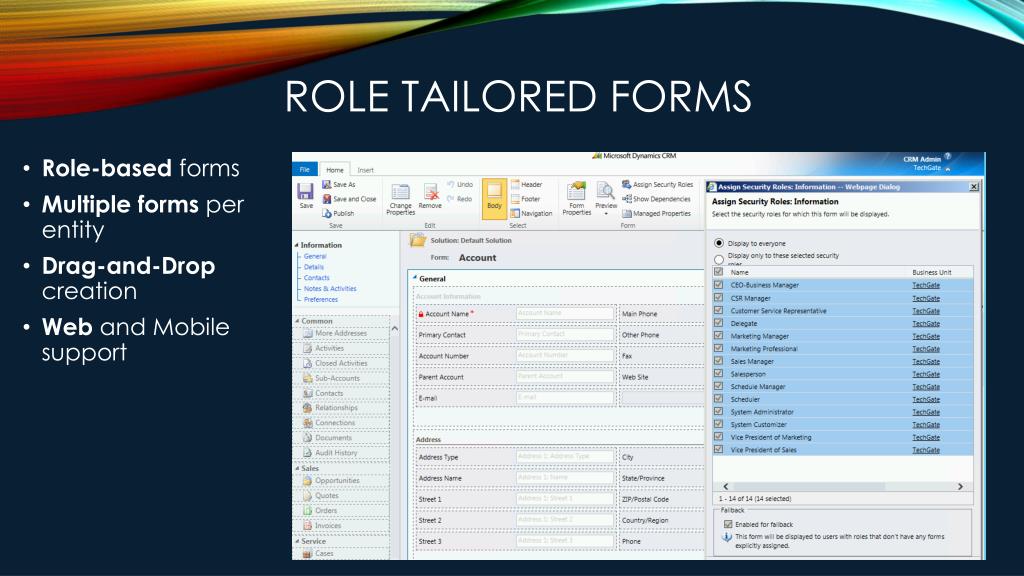Image resolution: width=1024 pixels, height=576 pixels.
Task: Collapse the Service navigation group
Action: 296,541
